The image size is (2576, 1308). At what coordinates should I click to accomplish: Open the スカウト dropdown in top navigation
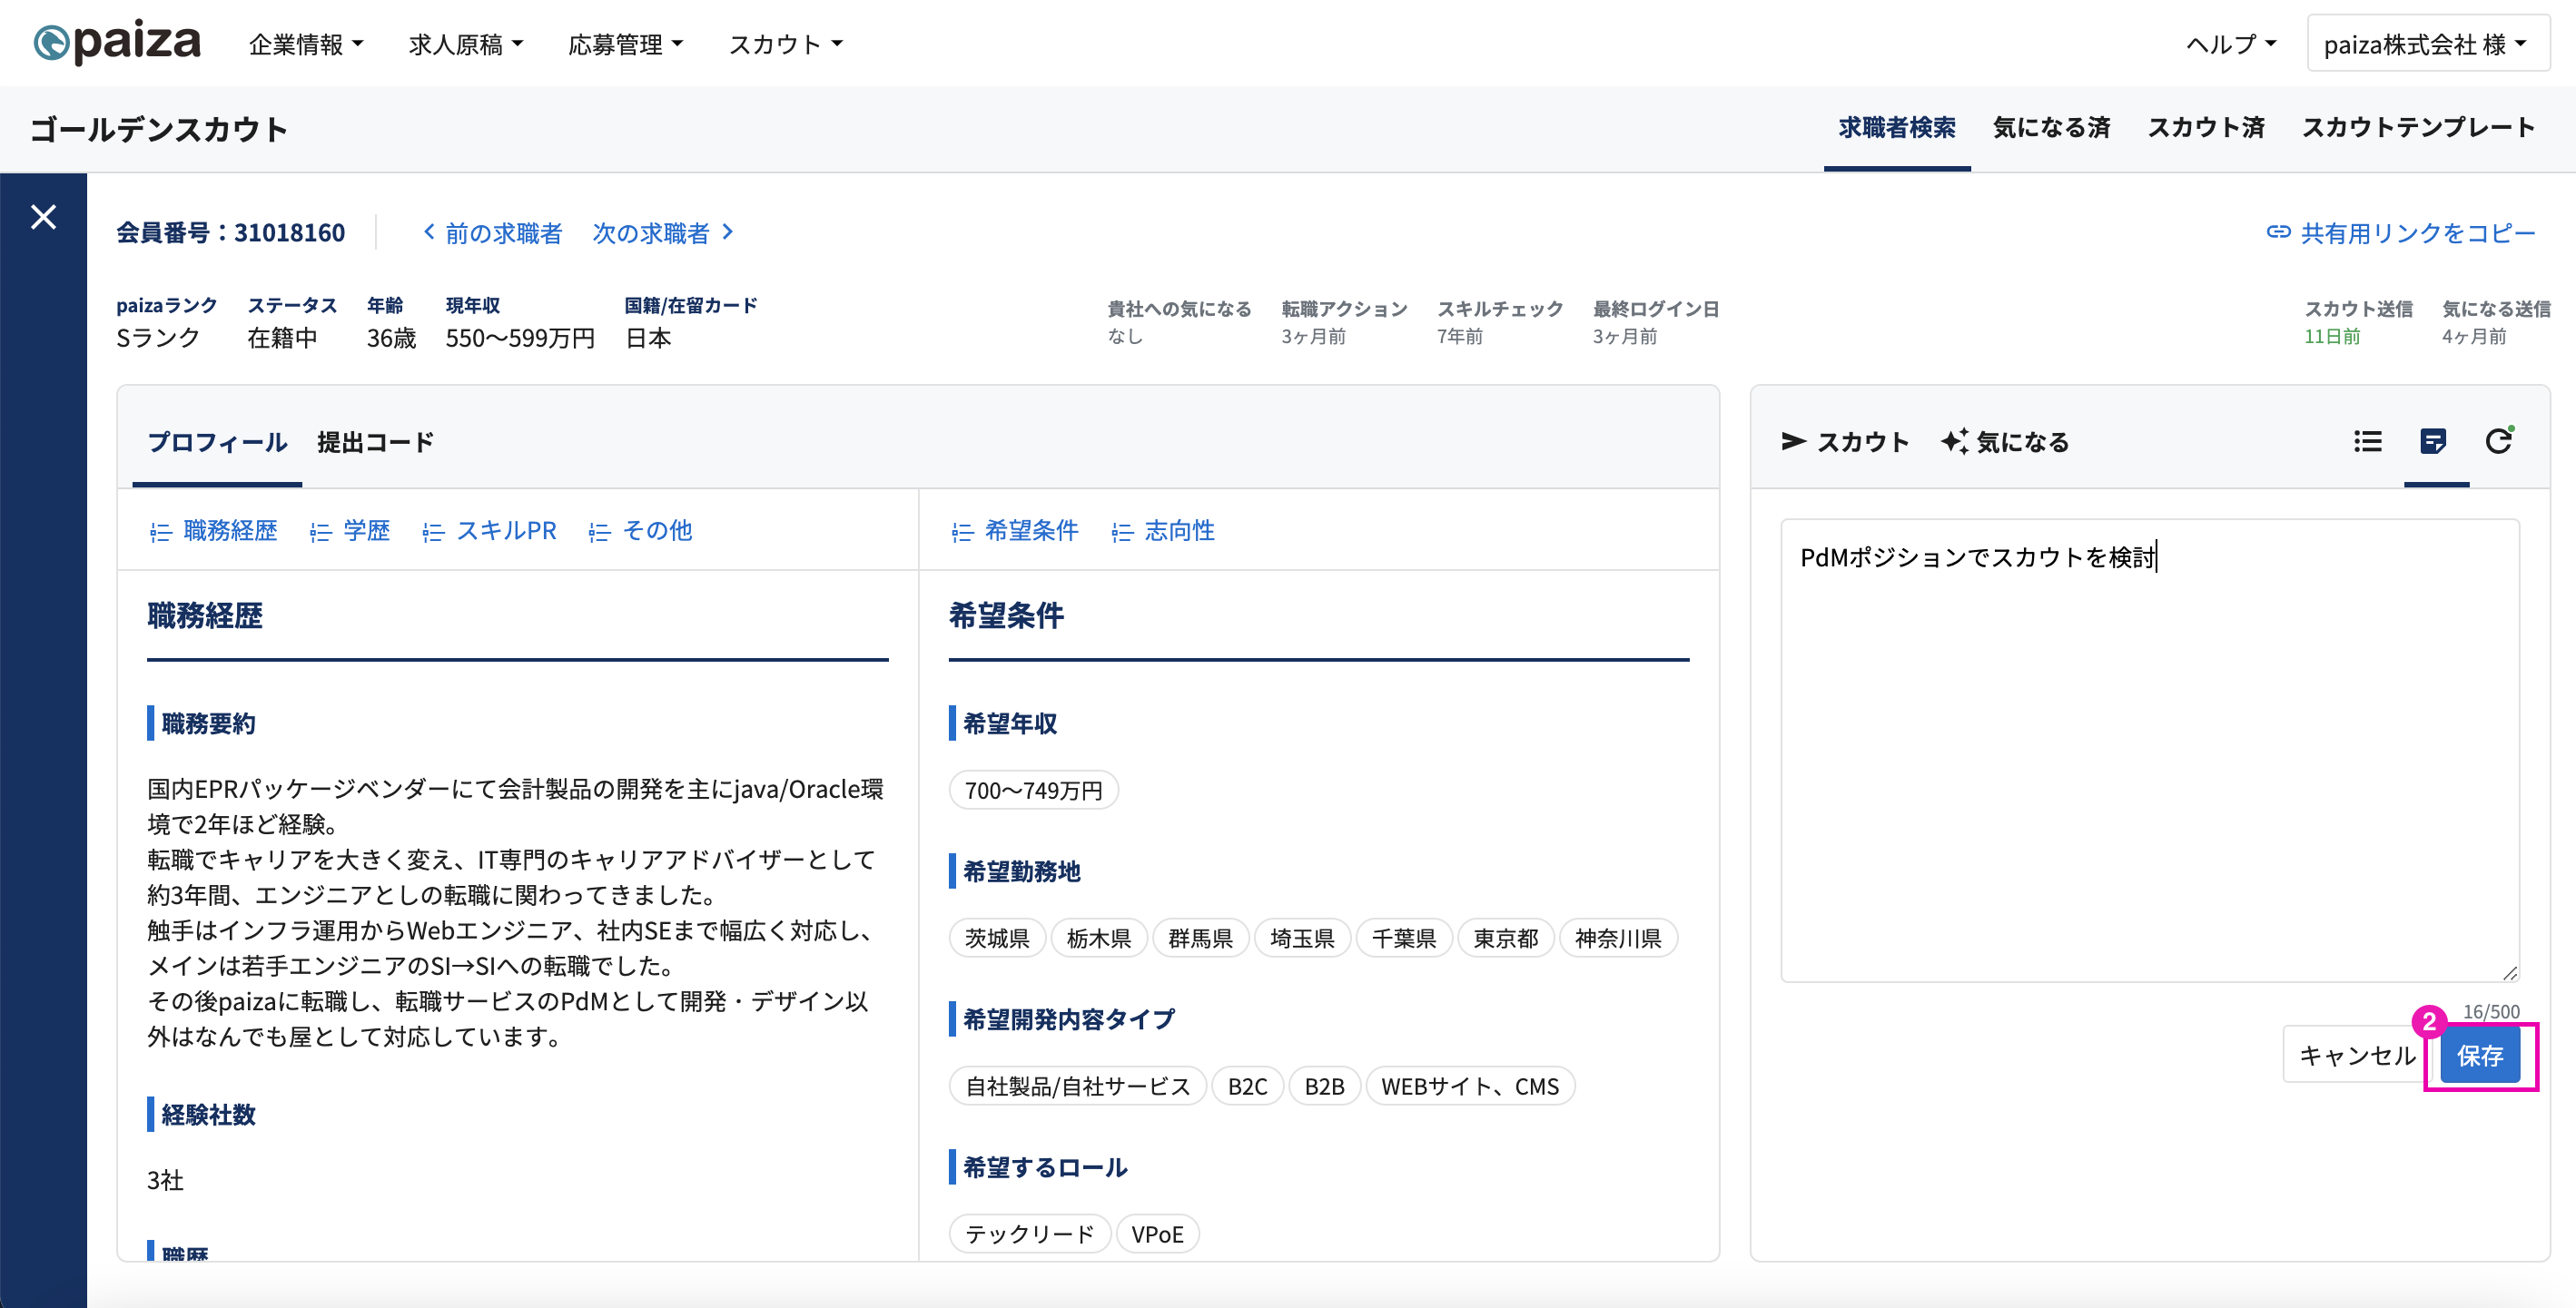click(x=786, y=44)
